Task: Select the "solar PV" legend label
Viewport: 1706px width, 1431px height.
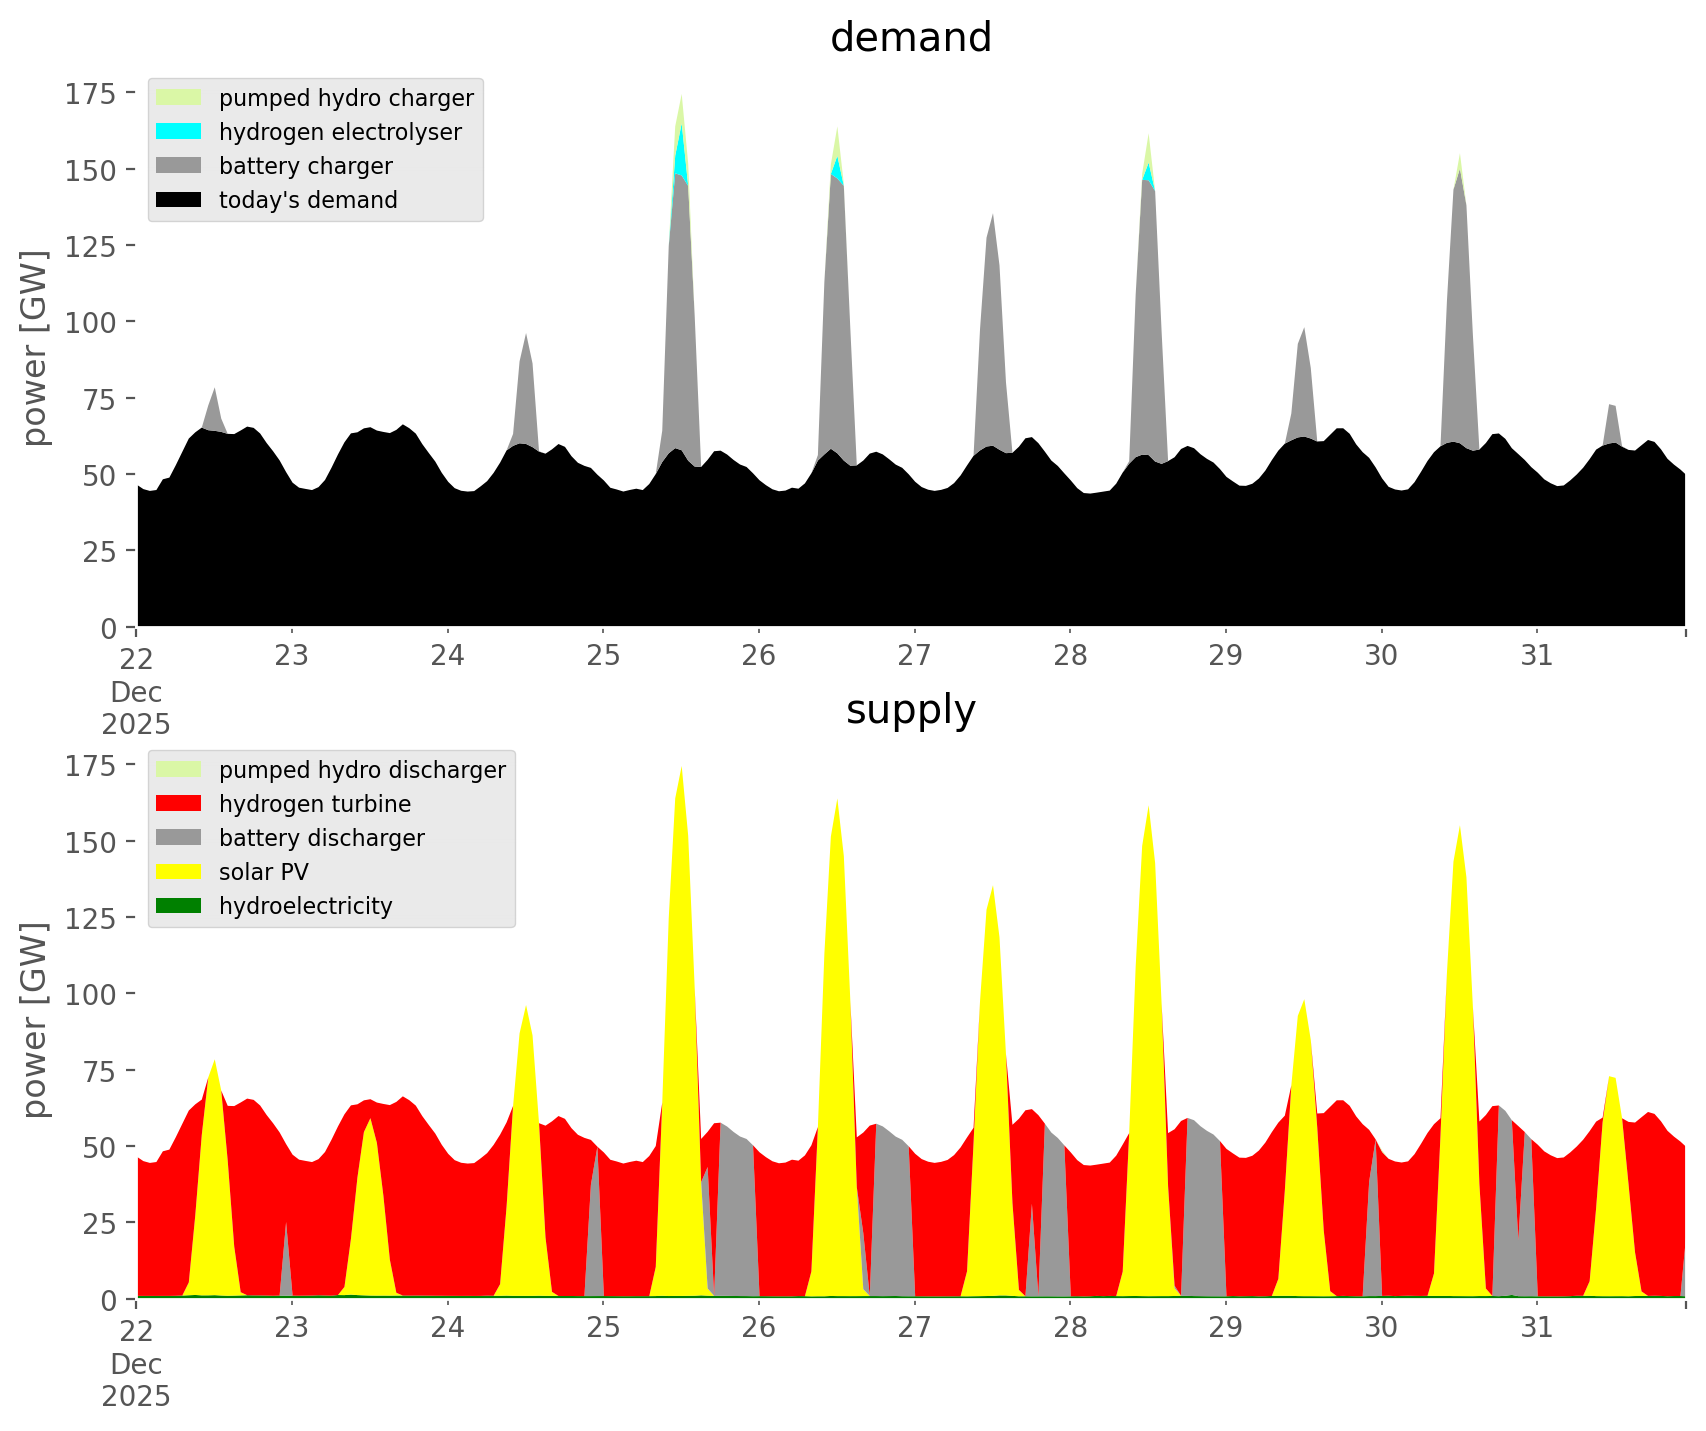Action: coord(263,872)
